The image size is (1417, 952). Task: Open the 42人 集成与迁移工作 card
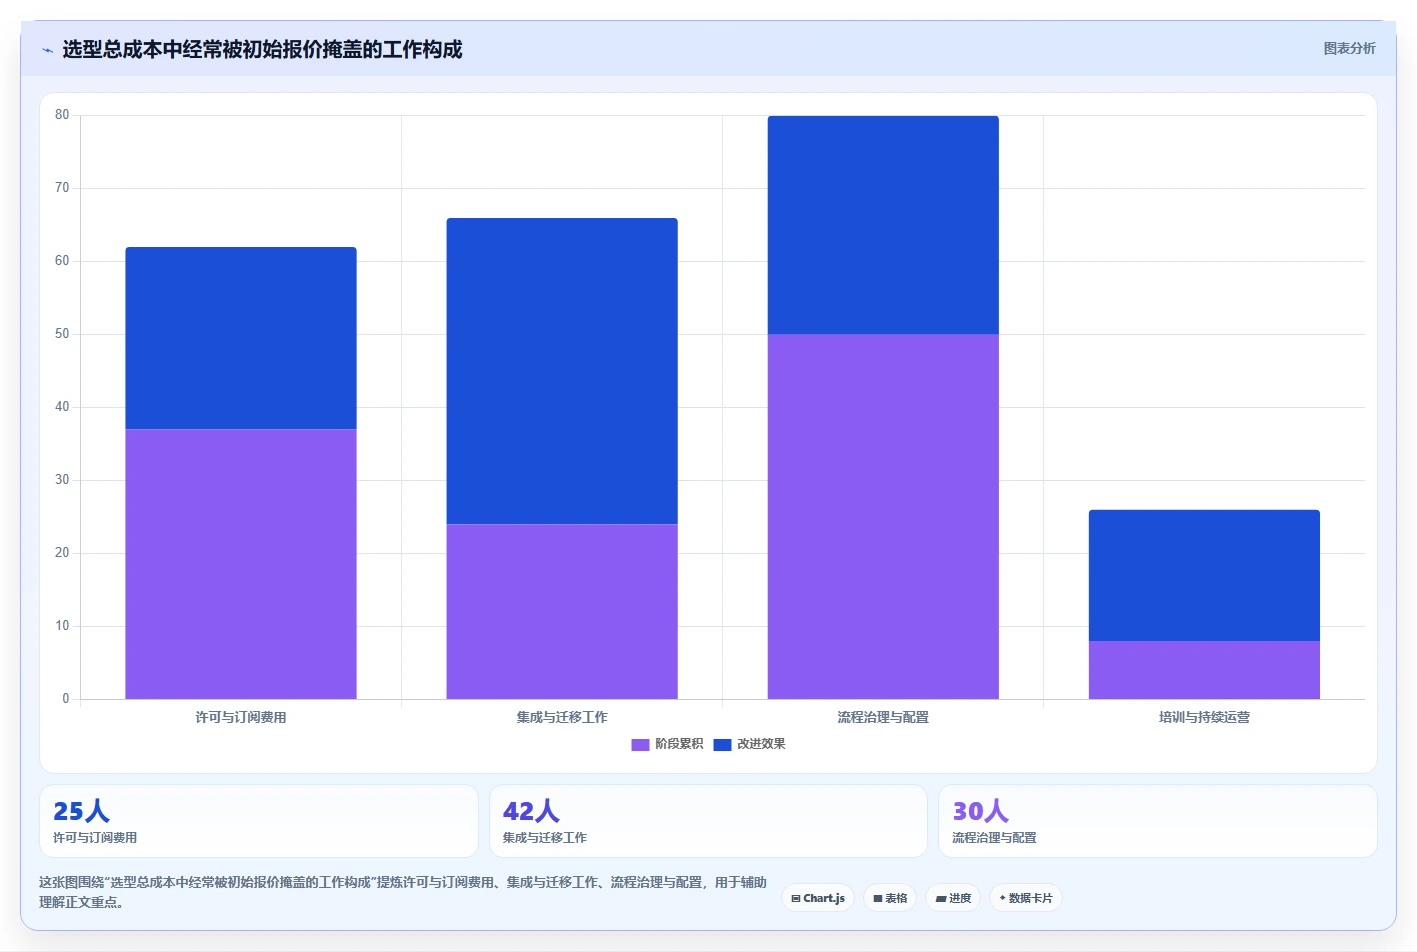[708, 821]
